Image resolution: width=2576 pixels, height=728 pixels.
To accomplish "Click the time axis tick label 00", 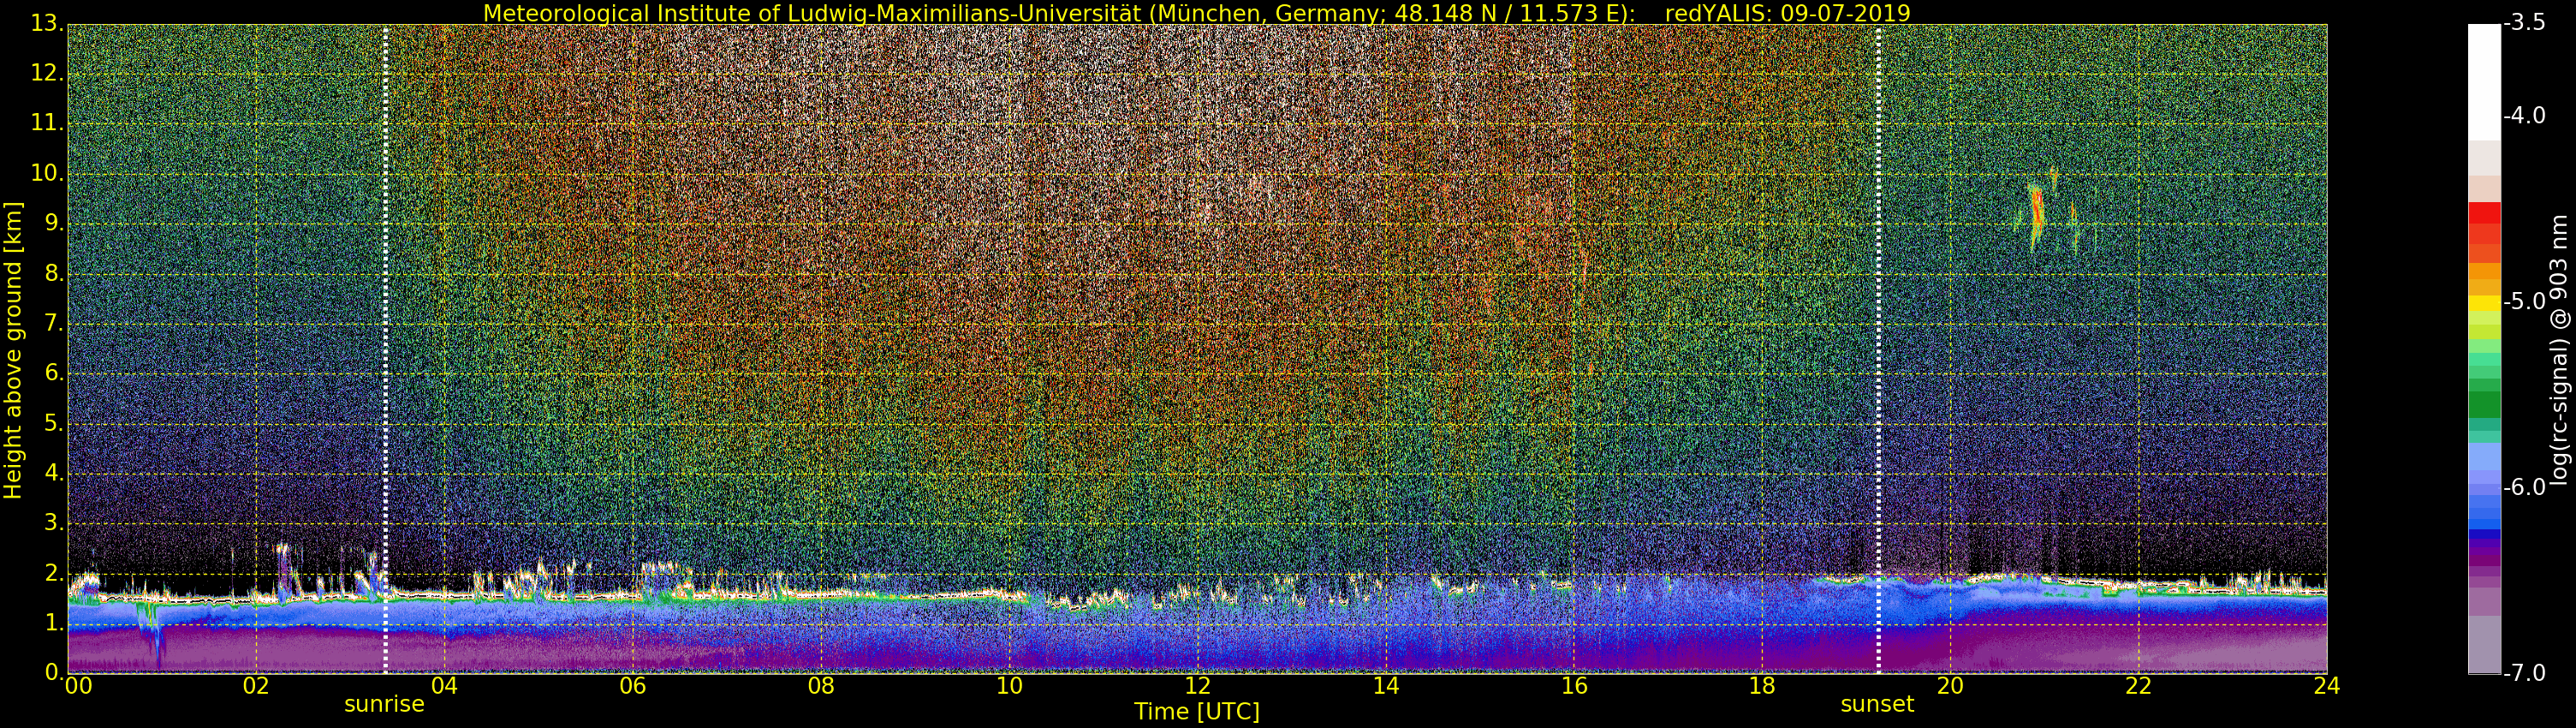I will pos(78,685).
